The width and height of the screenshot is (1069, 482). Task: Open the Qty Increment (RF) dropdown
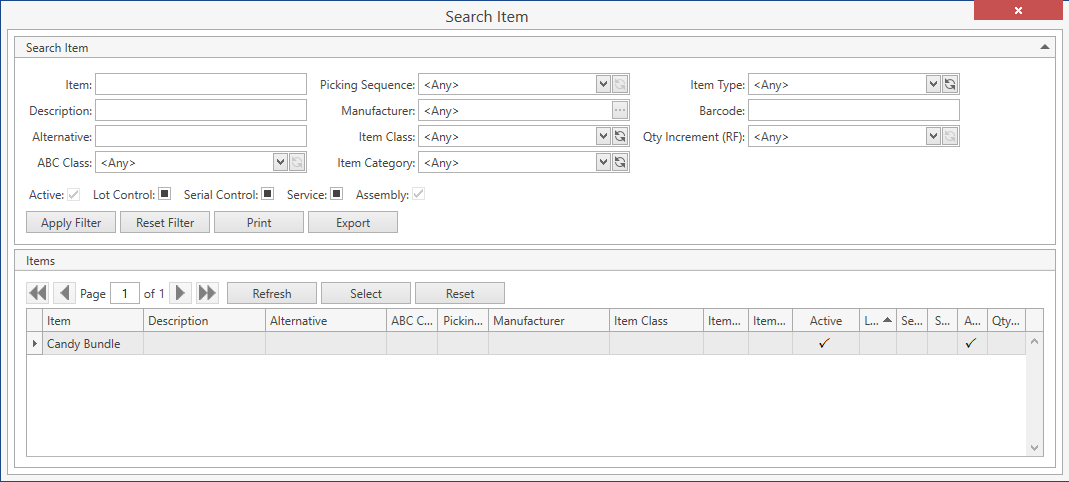coord(933,136)
